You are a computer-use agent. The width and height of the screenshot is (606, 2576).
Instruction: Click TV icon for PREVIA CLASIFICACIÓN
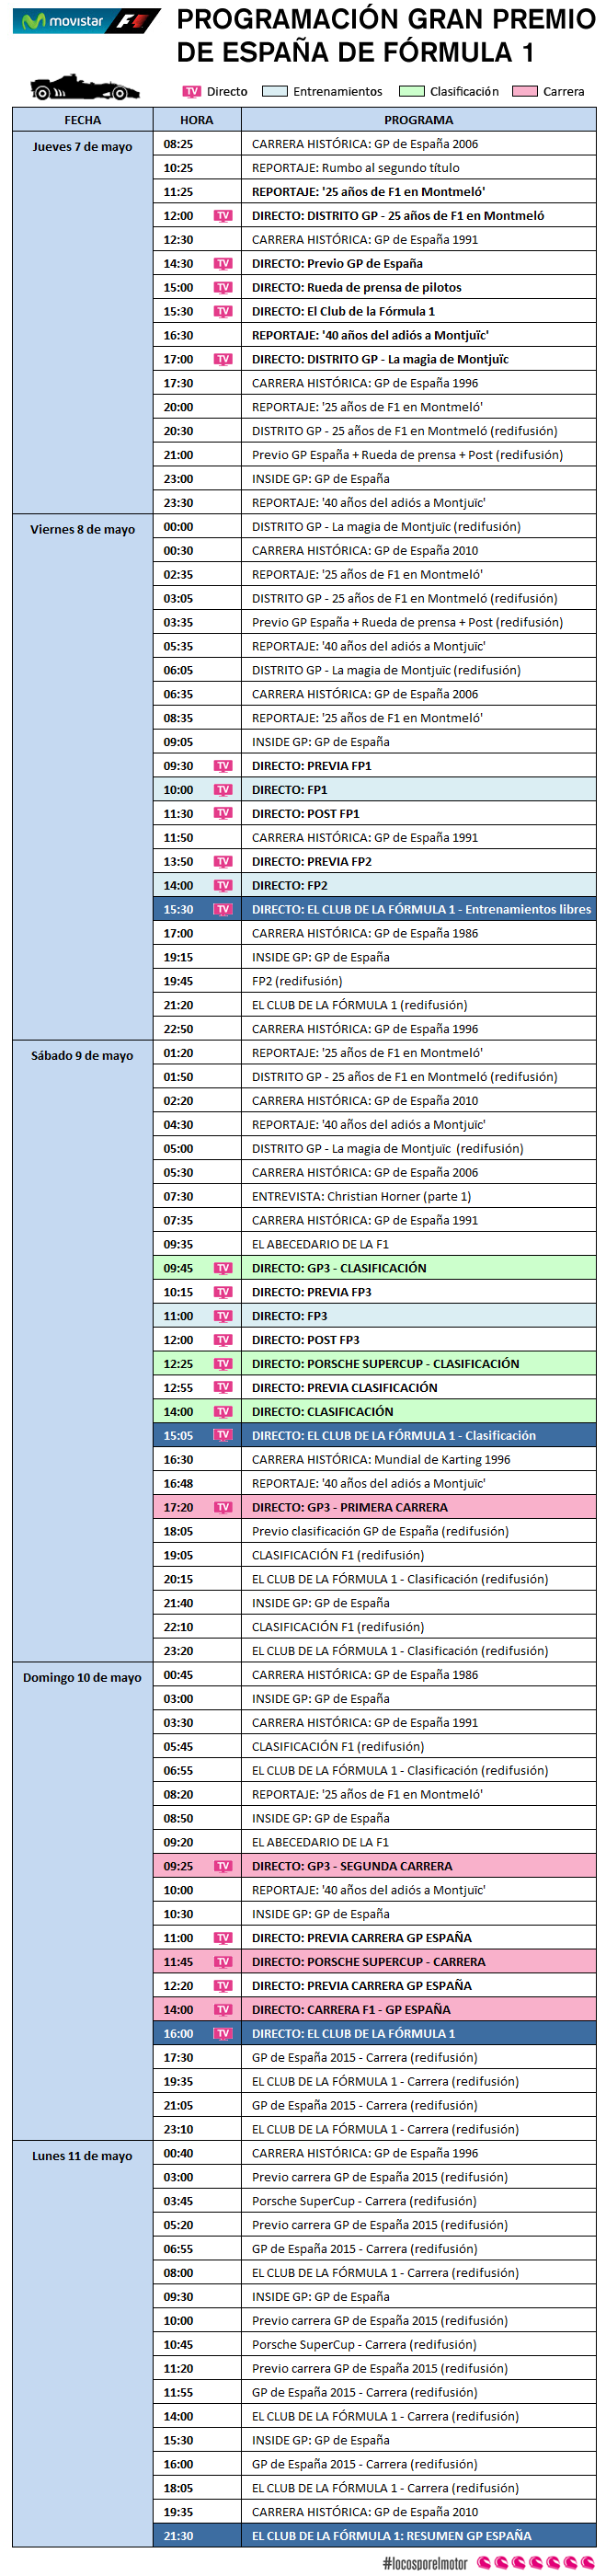pyautogui.click(x=223, y=1389)
